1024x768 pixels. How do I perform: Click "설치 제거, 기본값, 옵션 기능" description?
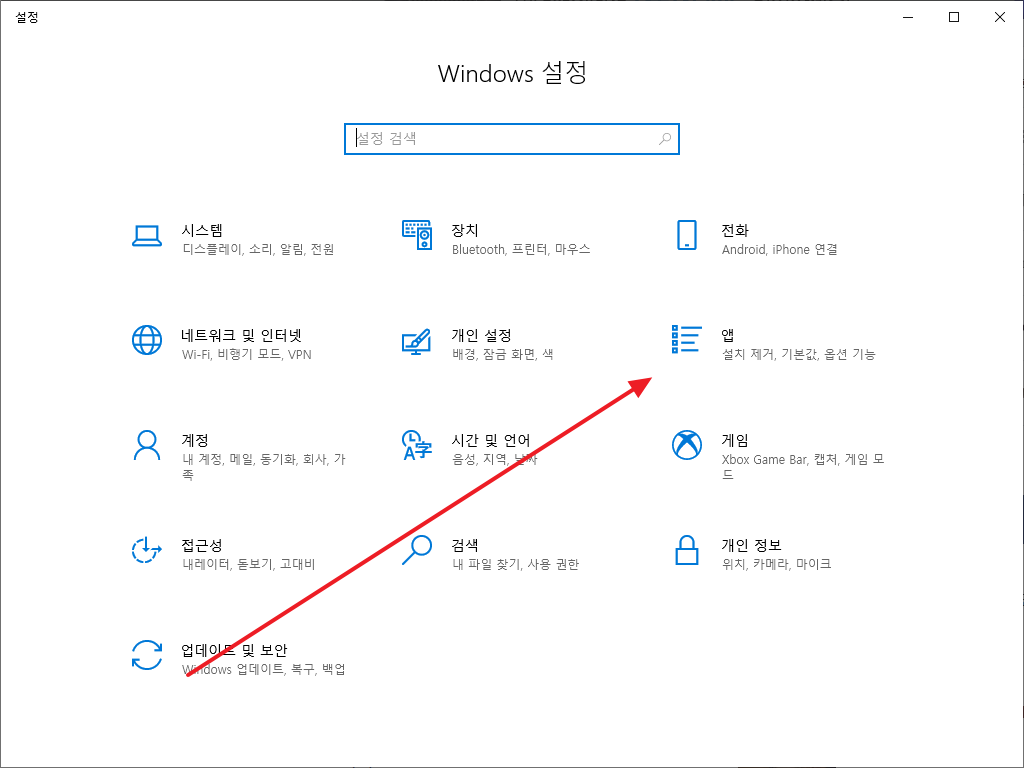(x=798, y=355)
